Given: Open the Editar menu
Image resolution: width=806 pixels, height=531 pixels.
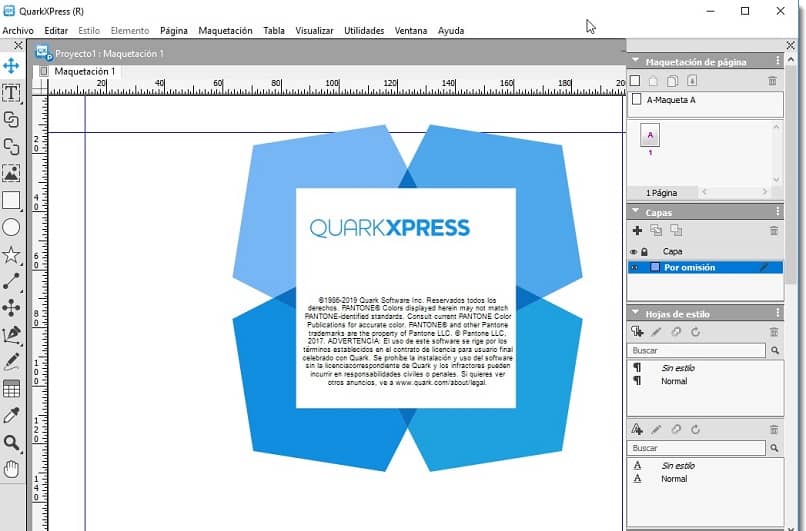Looking at the screenshot, I should coord(56,31).
